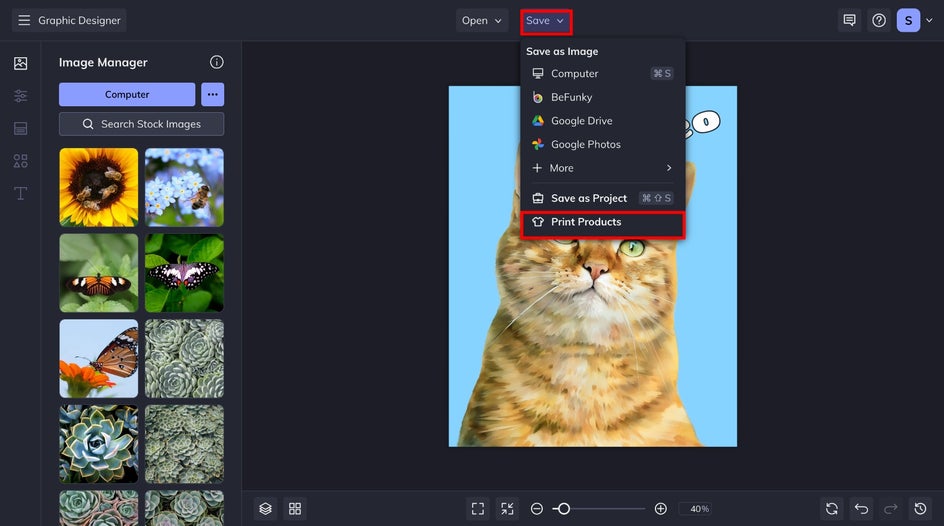Open the help question mark icon
This screenshot has width=944, height=526.
coord(879,20)
